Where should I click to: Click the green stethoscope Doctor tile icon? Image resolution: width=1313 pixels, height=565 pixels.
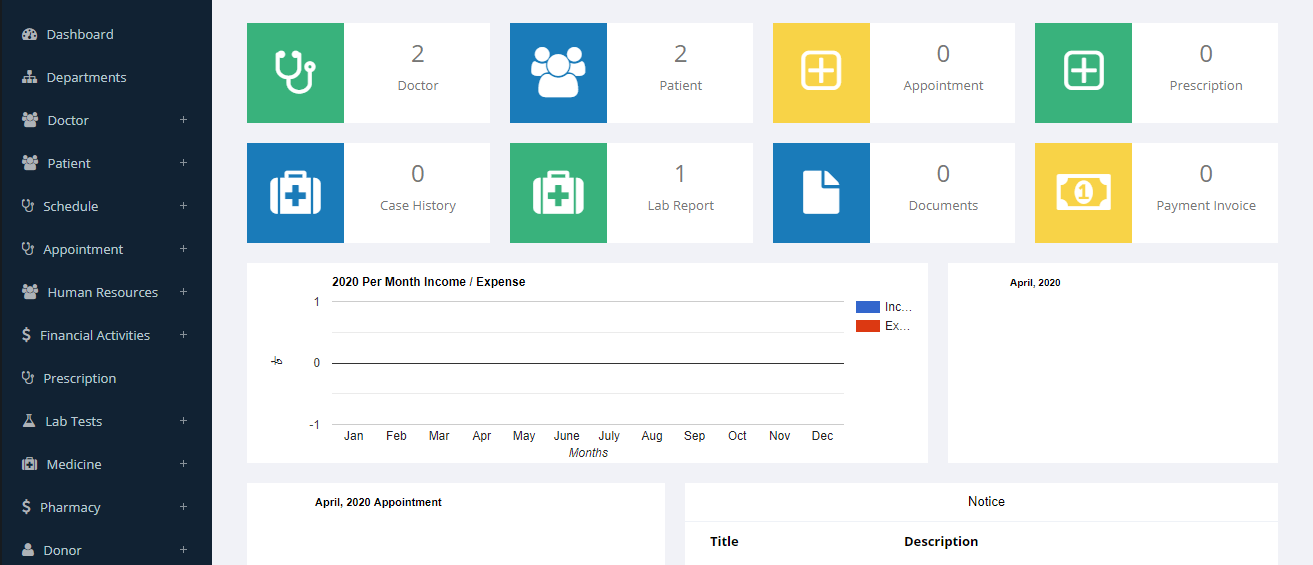tap(295, 73)
